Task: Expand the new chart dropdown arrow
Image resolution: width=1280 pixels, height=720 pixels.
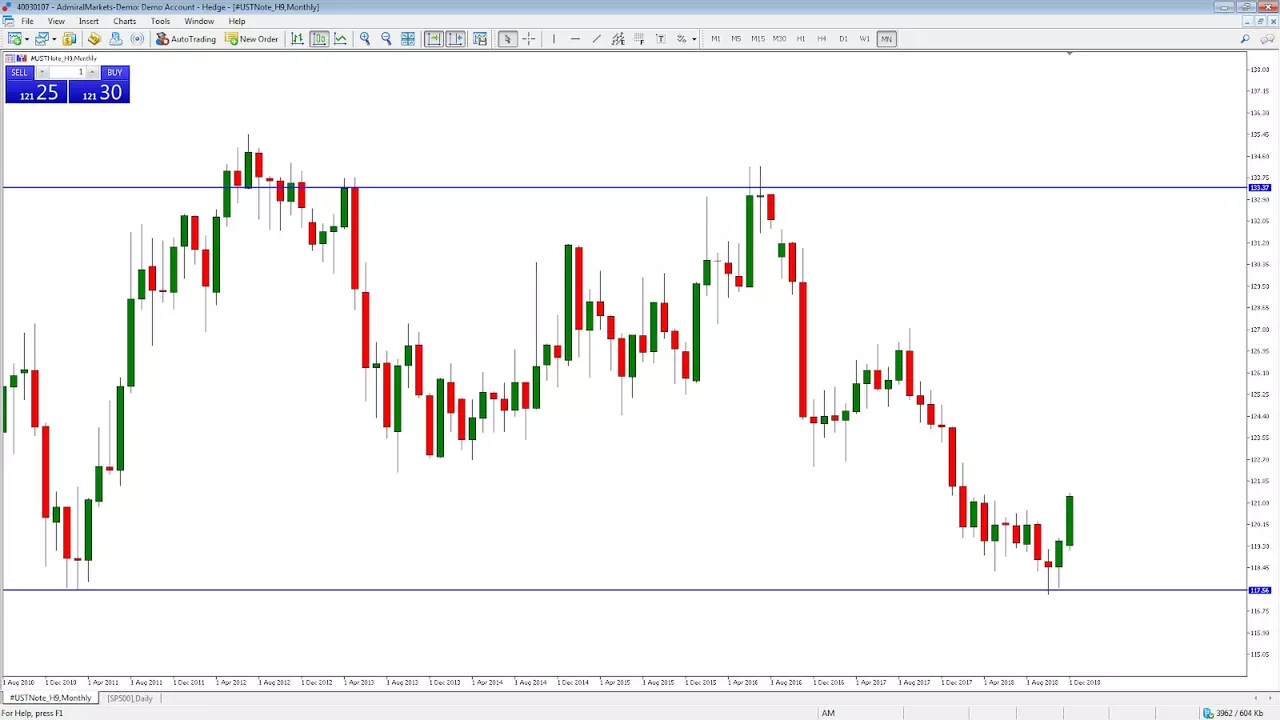Action: tap(27, 39)
